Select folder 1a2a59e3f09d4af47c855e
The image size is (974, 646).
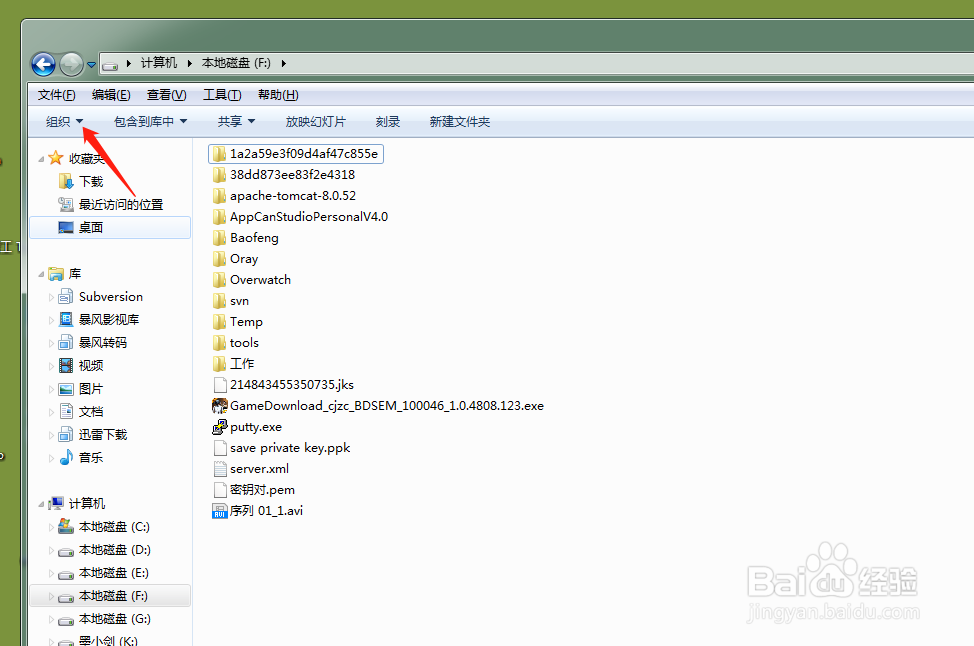point(296,153)
